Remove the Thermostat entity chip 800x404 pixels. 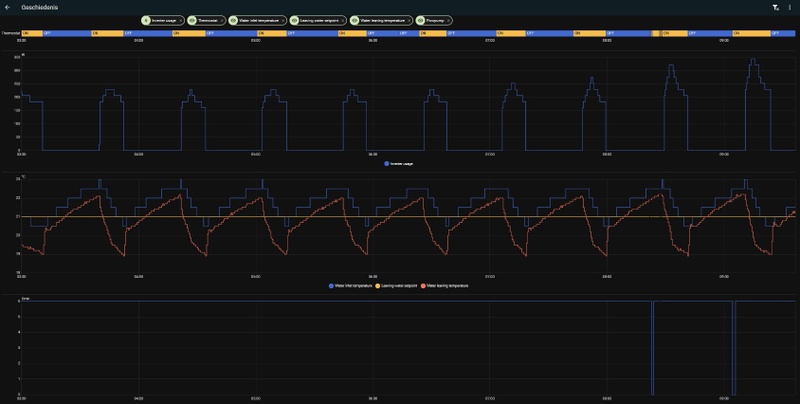[222, 21]
